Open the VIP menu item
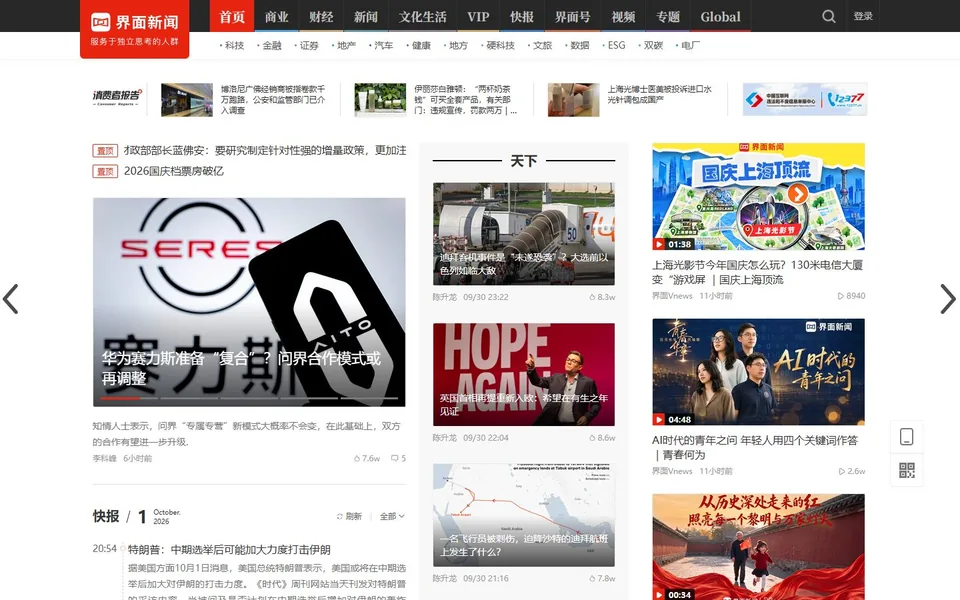This screenshot has height=600, width=960. coord(478,17)
